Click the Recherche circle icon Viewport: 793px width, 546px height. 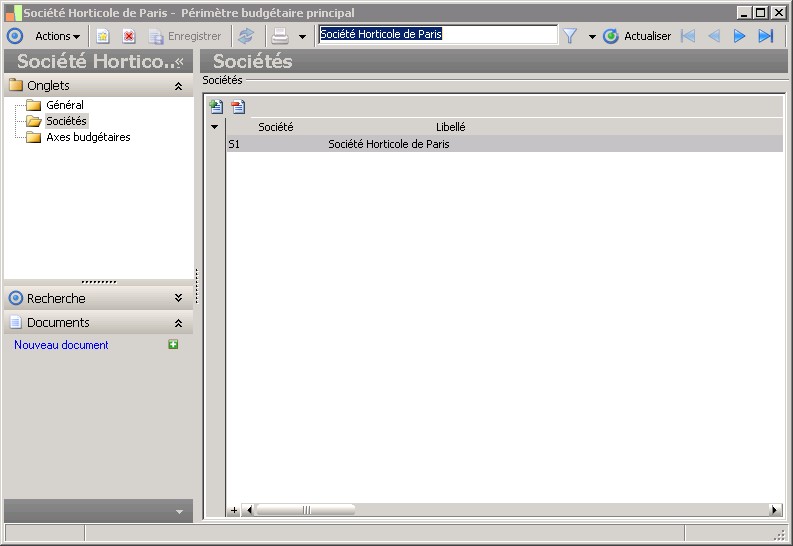tap(16, 298)
